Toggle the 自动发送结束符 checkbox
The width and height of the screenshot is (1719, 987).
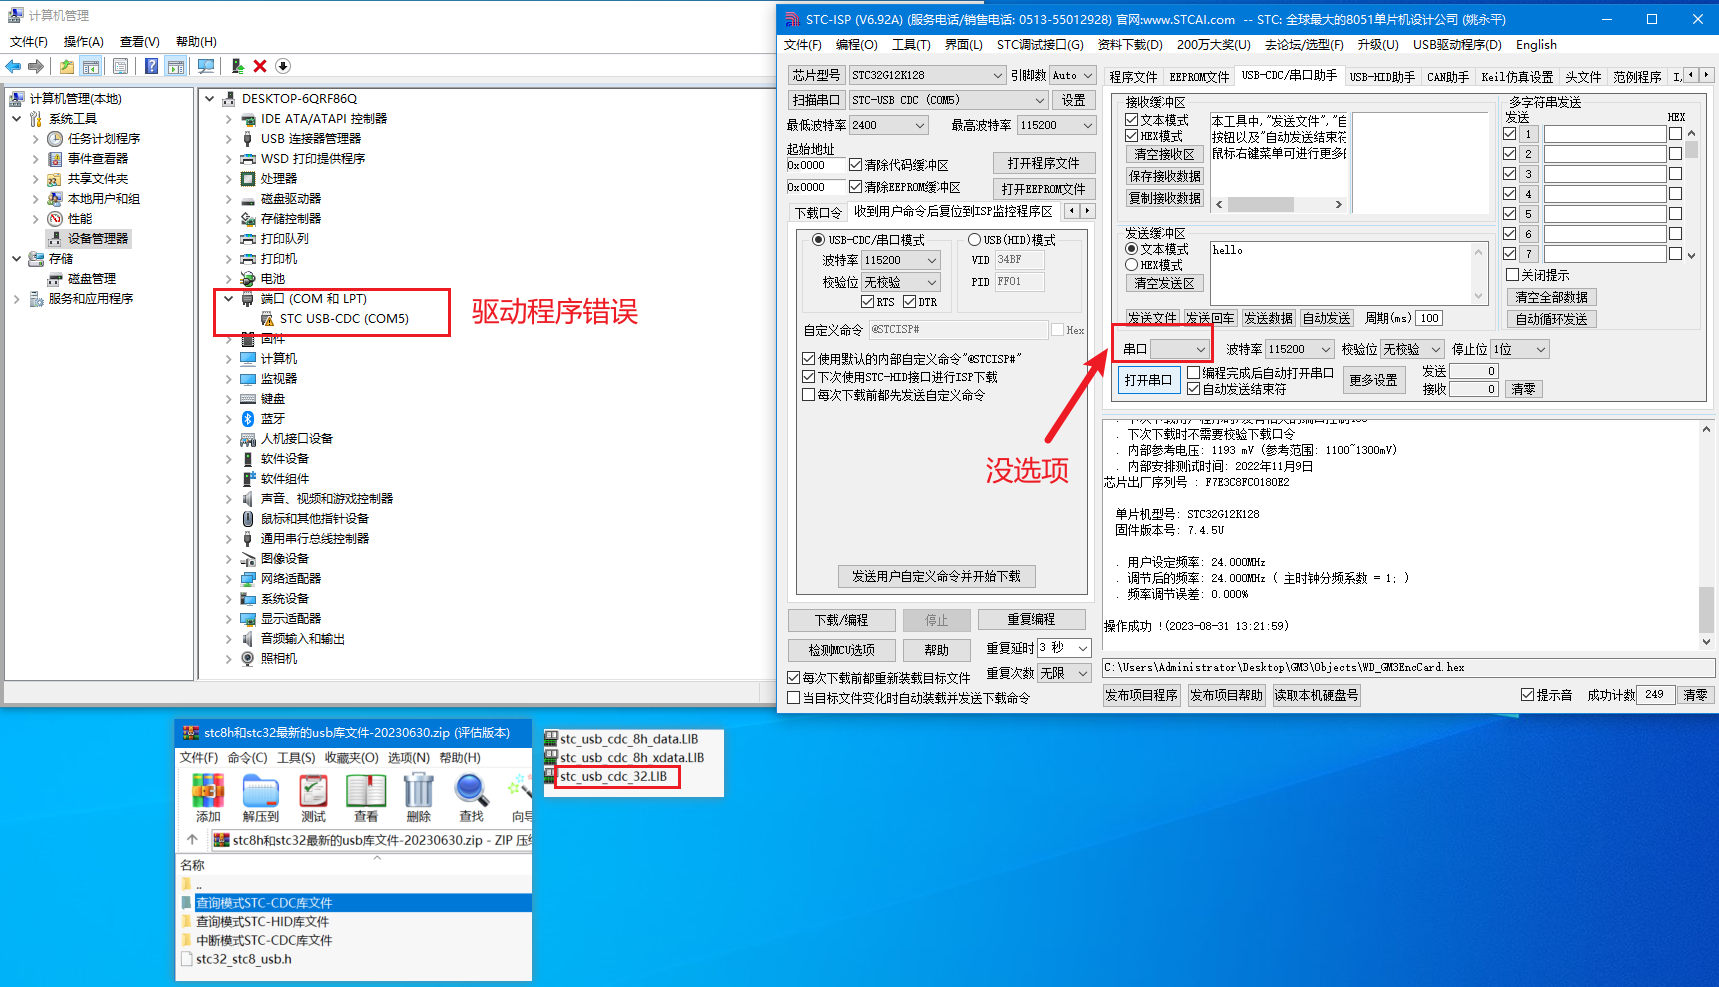[x=1194, y=389]
